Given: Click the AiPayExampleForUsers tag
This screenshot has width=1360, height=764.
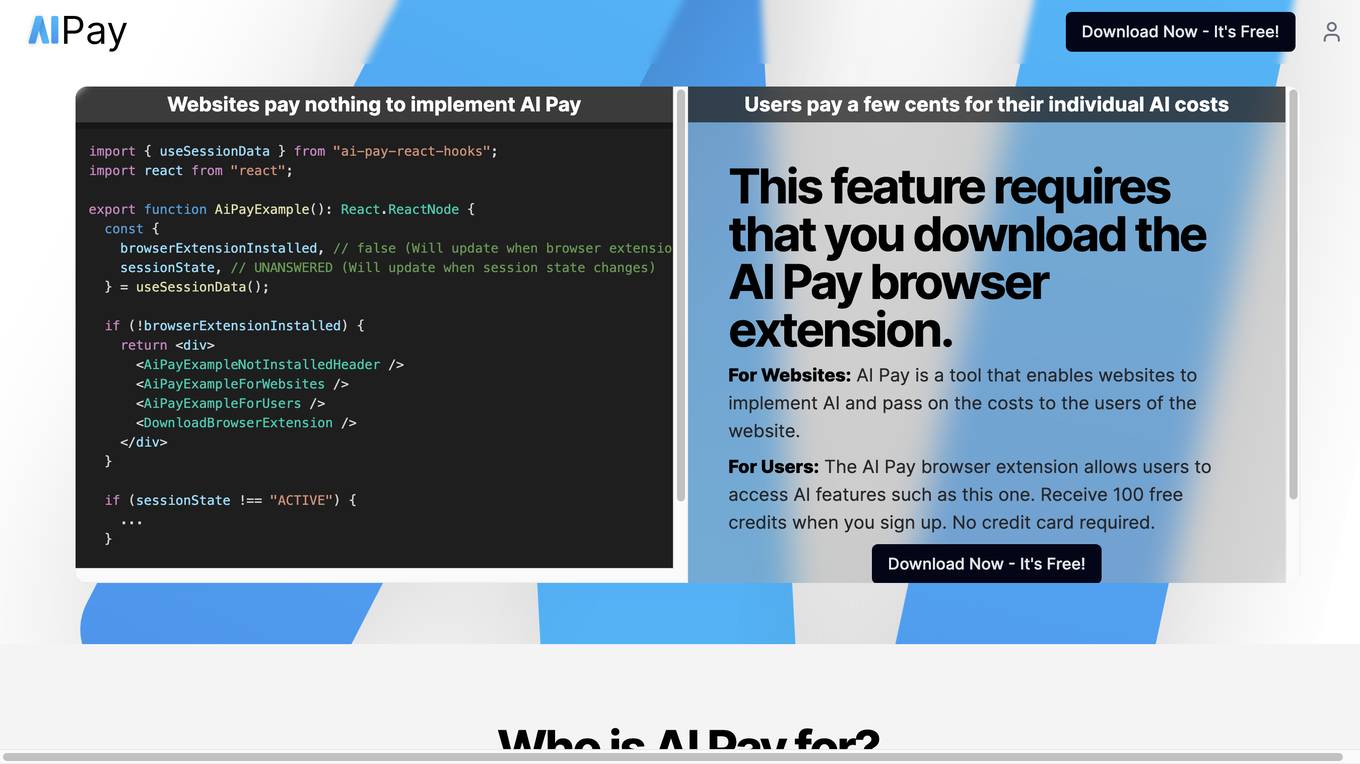Looking at the screenshot, I should tap(231, 403).
